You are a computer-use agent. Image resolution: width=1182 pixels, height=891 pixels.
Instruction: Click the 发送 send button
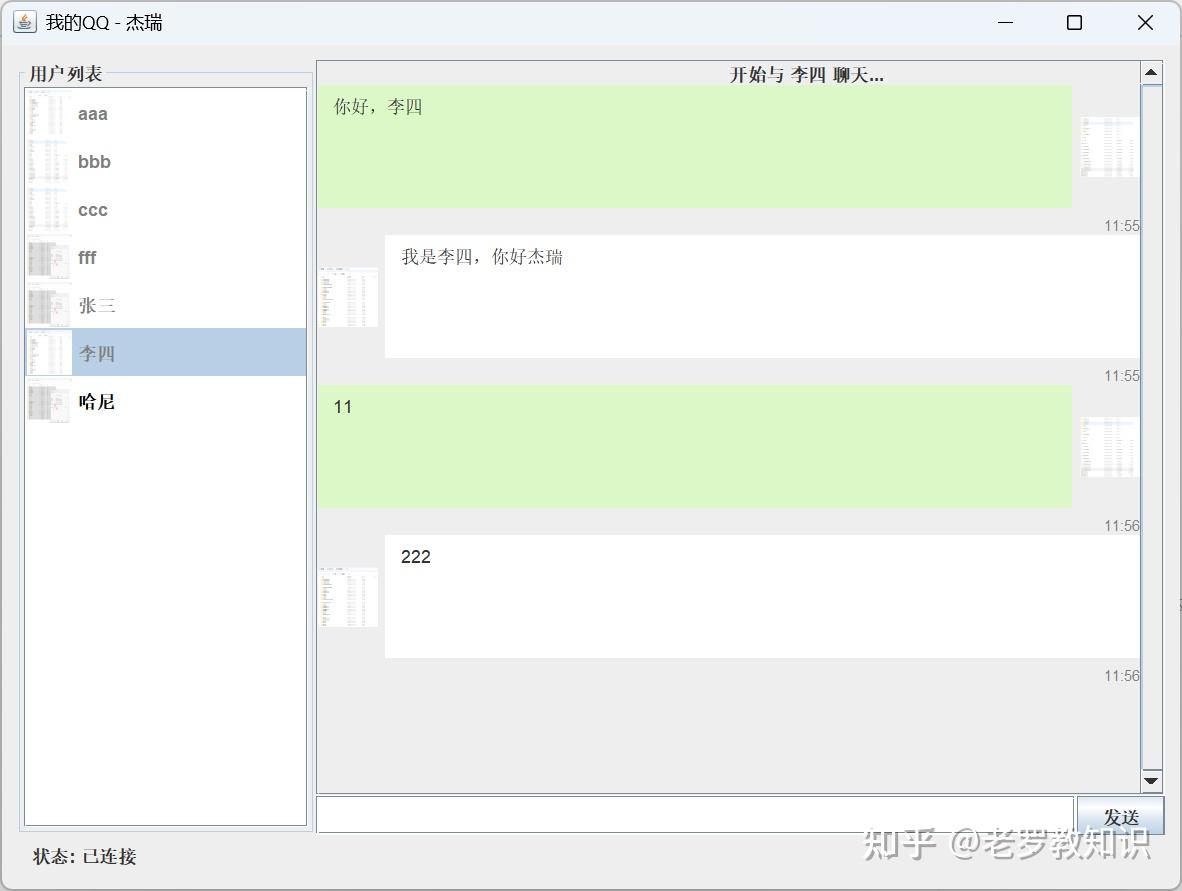[1120, 816]
